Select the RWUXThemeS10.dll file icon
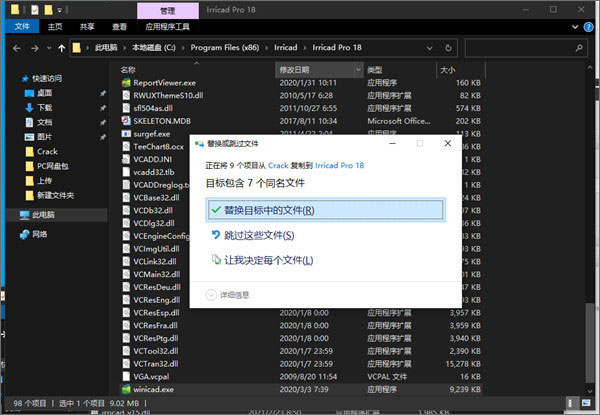Image resolution: width=600 pixels, height=415 pixels. click(x=126, y=95)
